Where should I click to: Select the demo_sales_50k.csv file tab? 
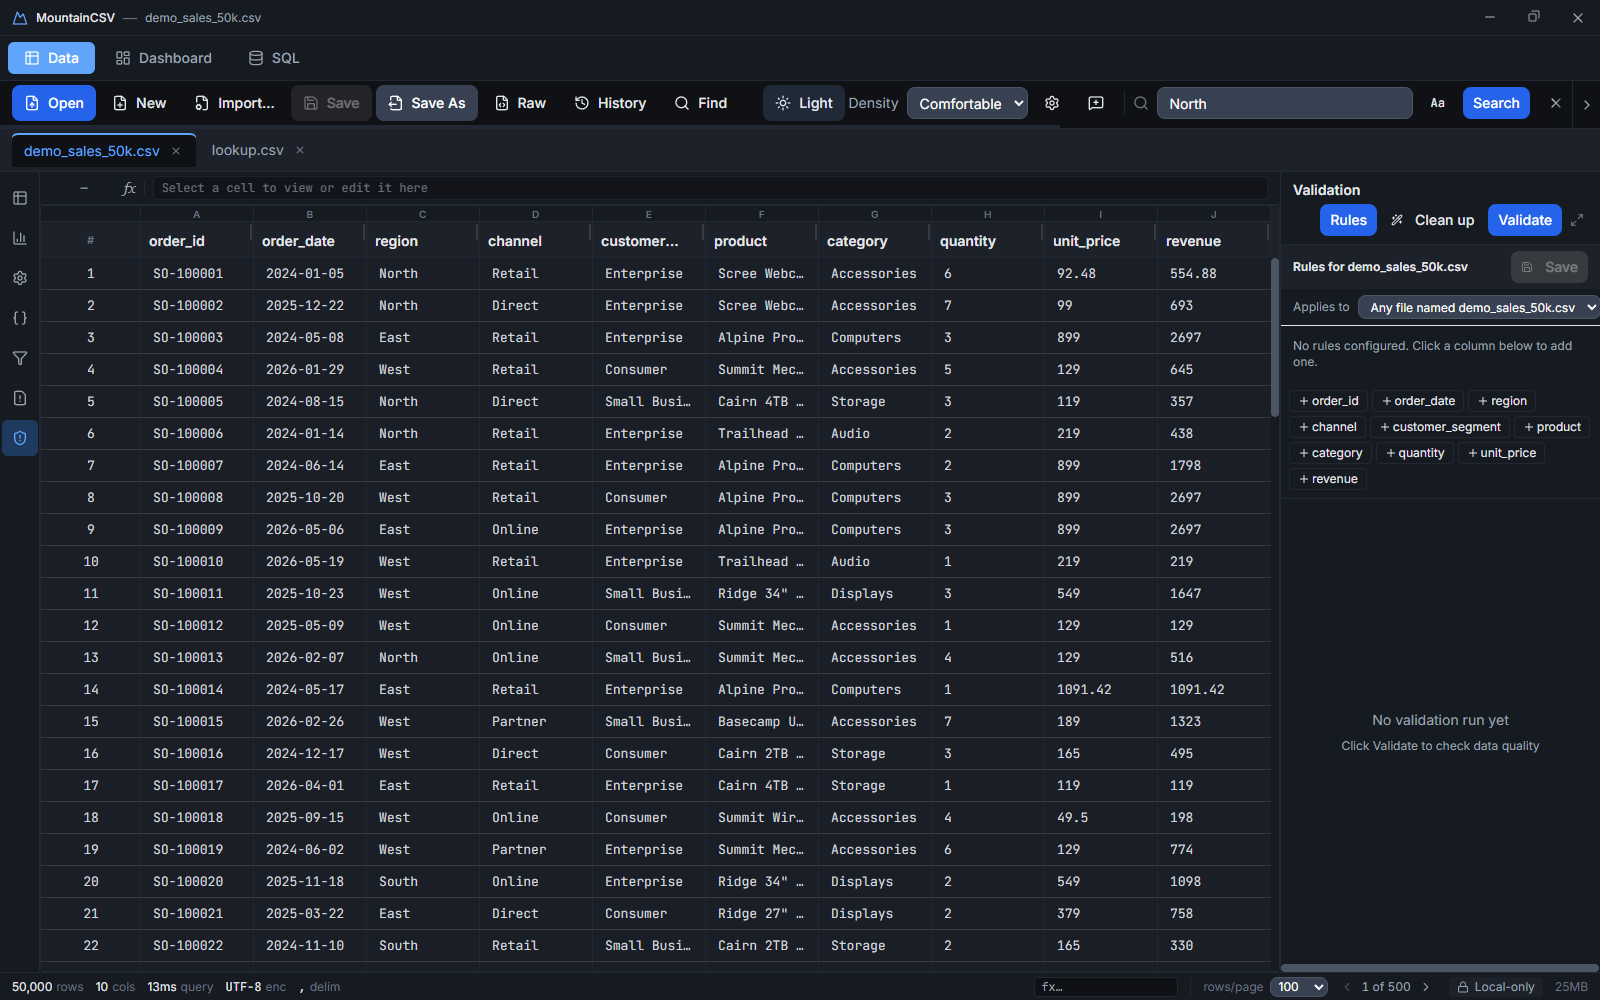[92, 151]
